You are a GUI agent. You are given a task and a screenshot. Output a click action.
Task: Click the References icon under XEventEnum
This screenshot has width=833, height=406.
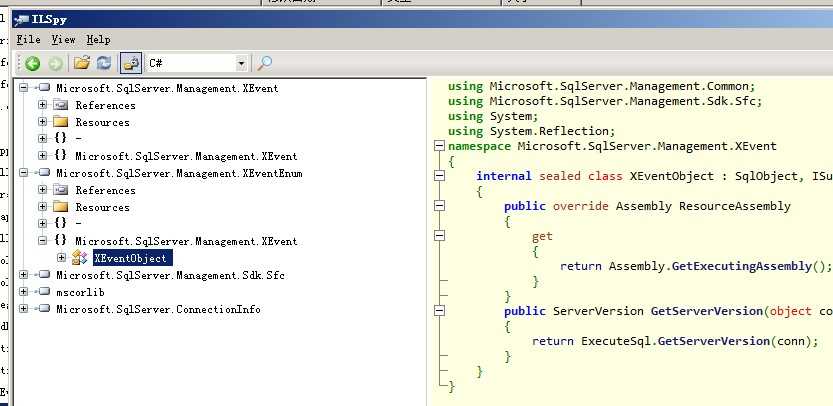(x=61, y=190)
